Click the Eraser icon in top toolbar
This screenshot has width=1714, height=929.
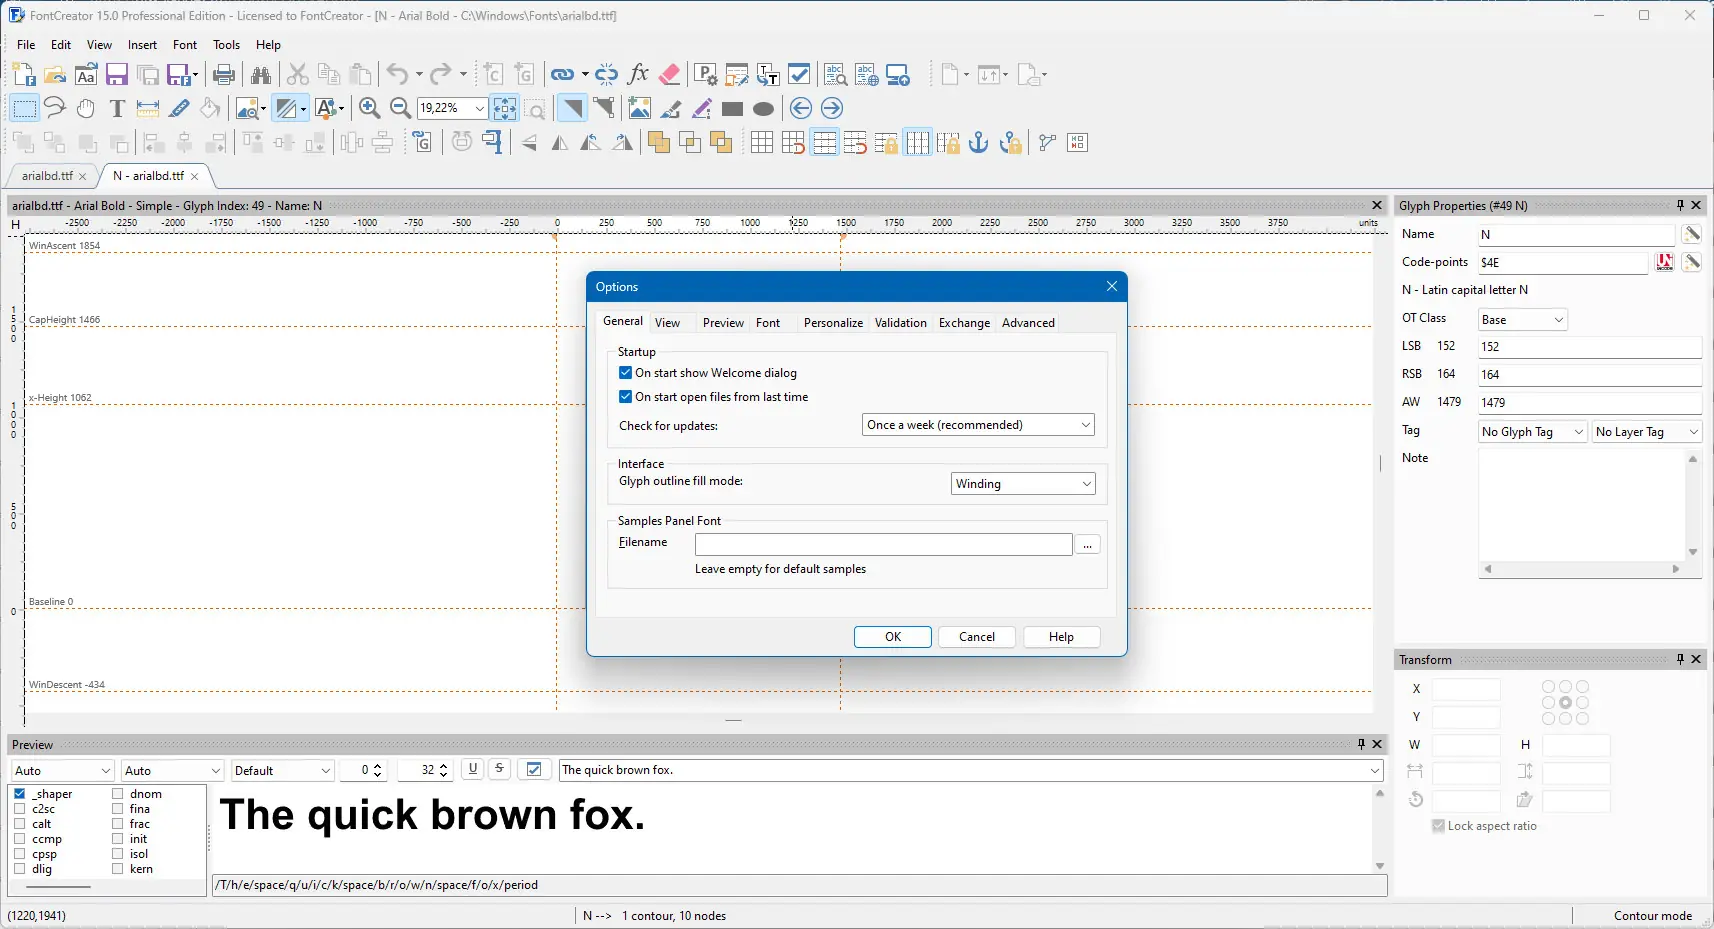[x=670, y=74]
